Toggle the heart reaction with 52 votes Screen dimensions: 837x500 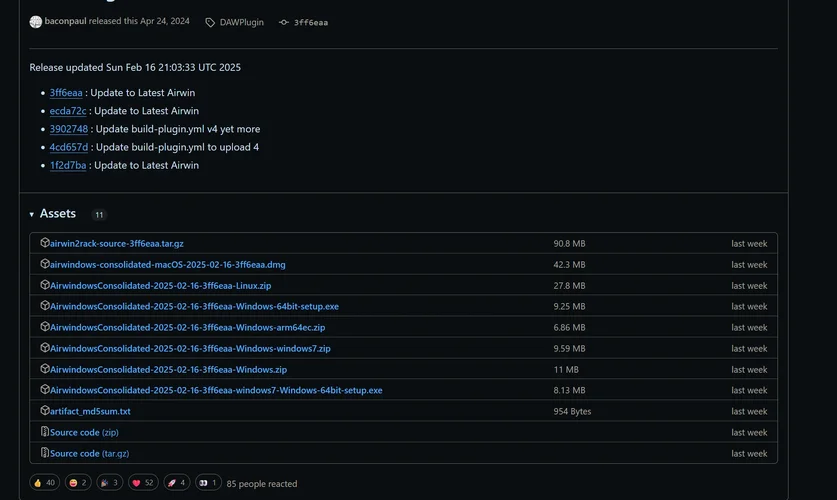click(143, 483)
